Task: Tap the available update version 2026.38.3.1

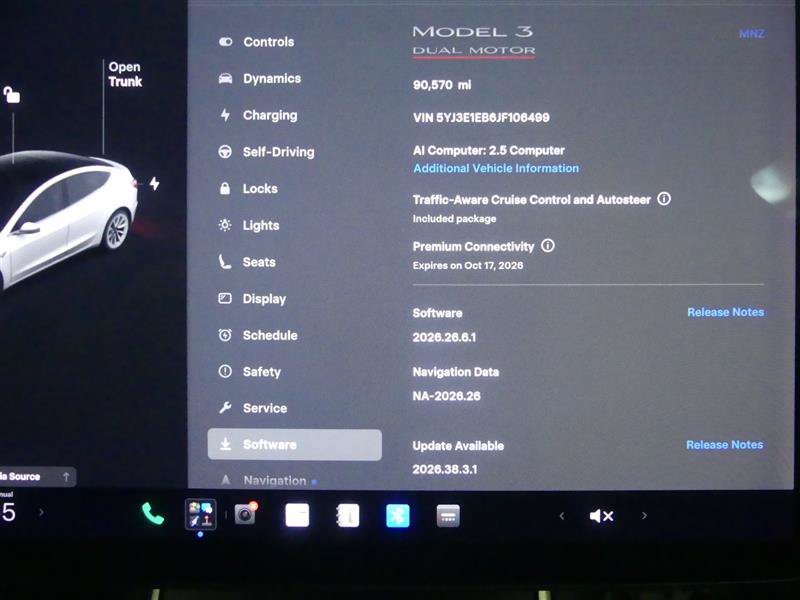Action: coord(445,469)
